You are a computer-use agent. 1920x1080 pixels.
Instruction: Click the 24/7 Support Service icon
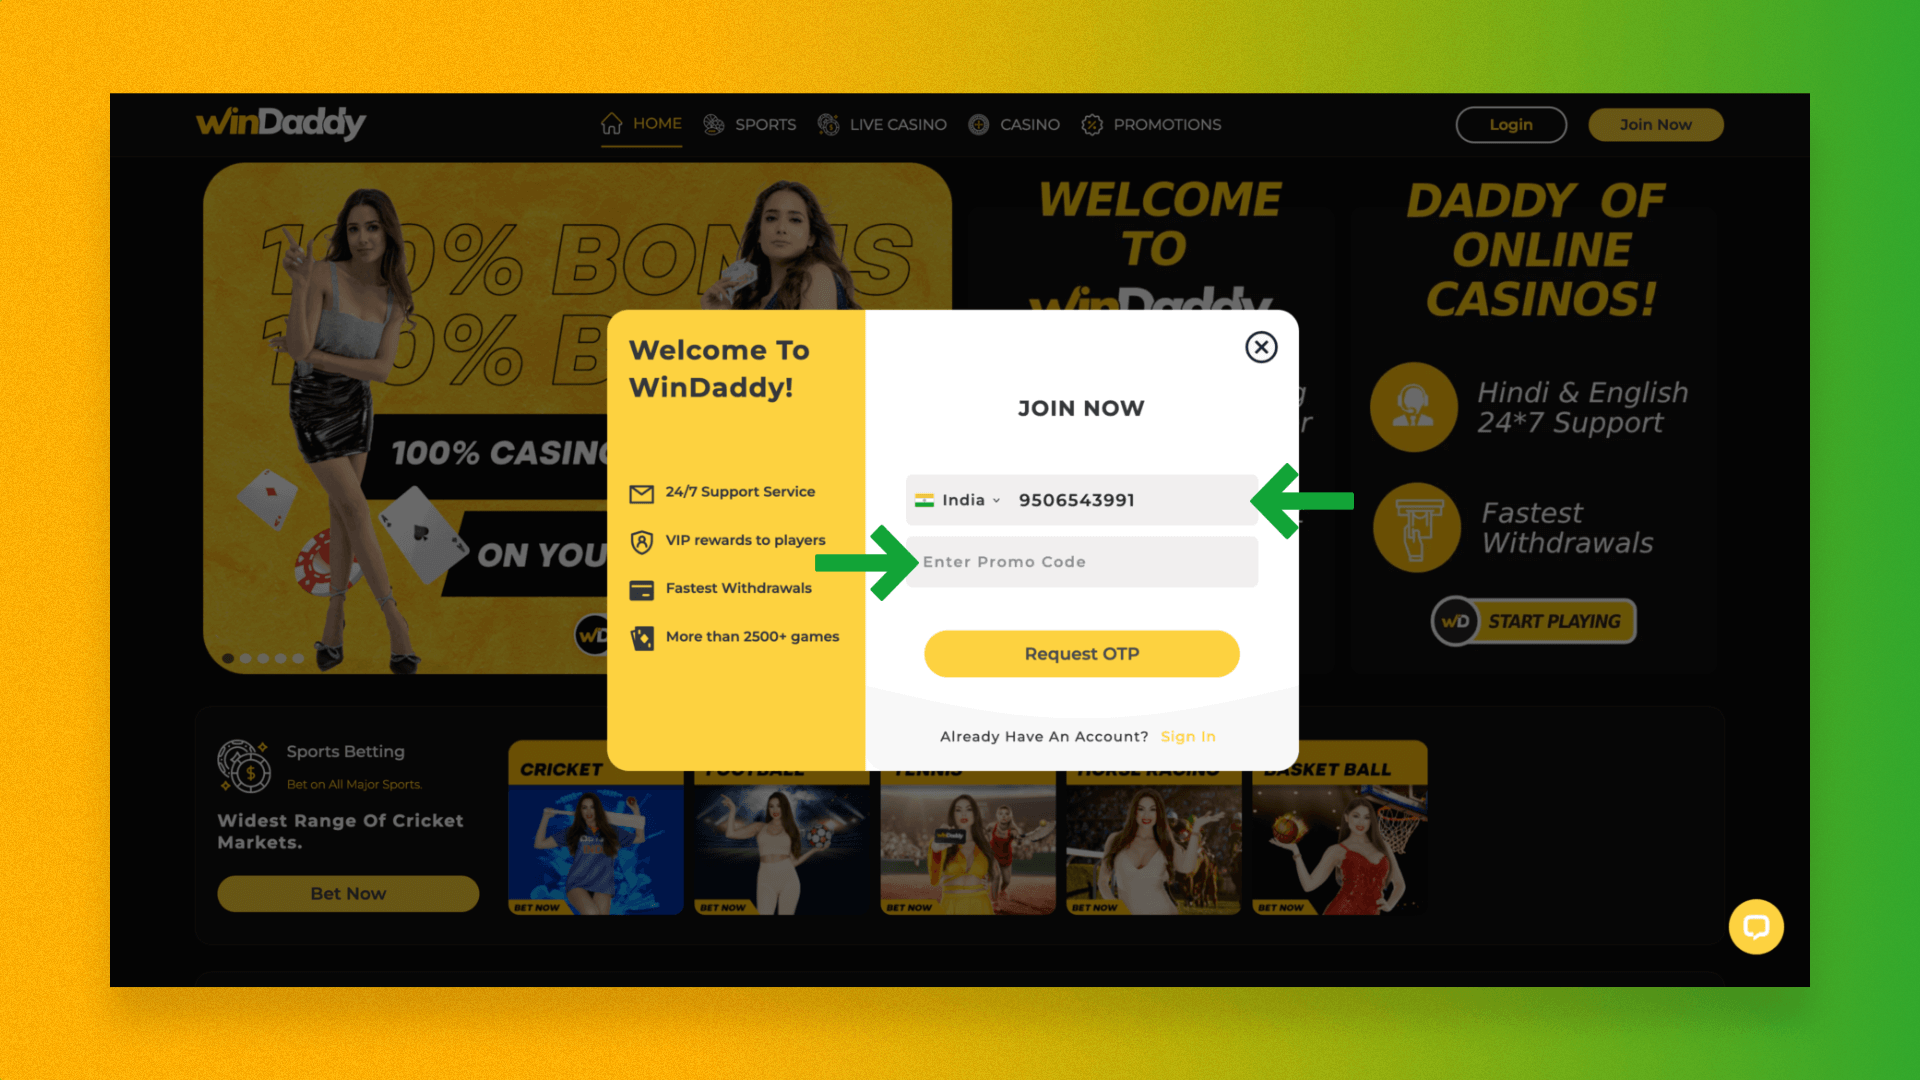642,491
